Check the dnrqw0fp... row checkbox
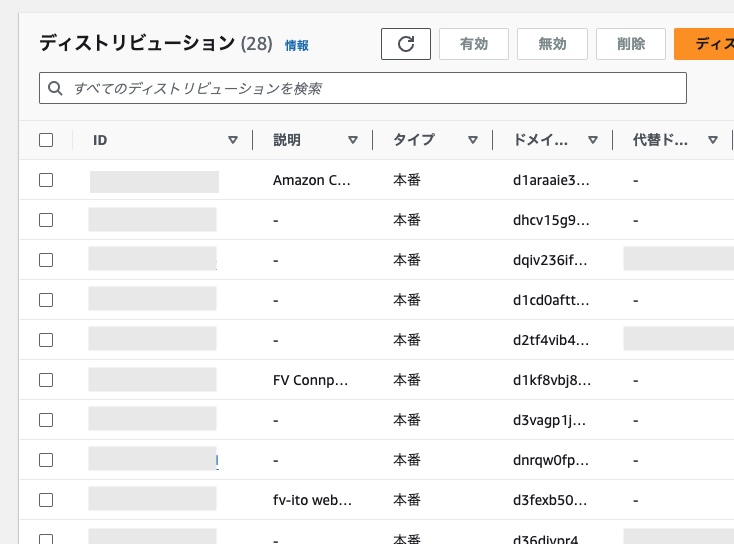734x544 pixels. 46,460
